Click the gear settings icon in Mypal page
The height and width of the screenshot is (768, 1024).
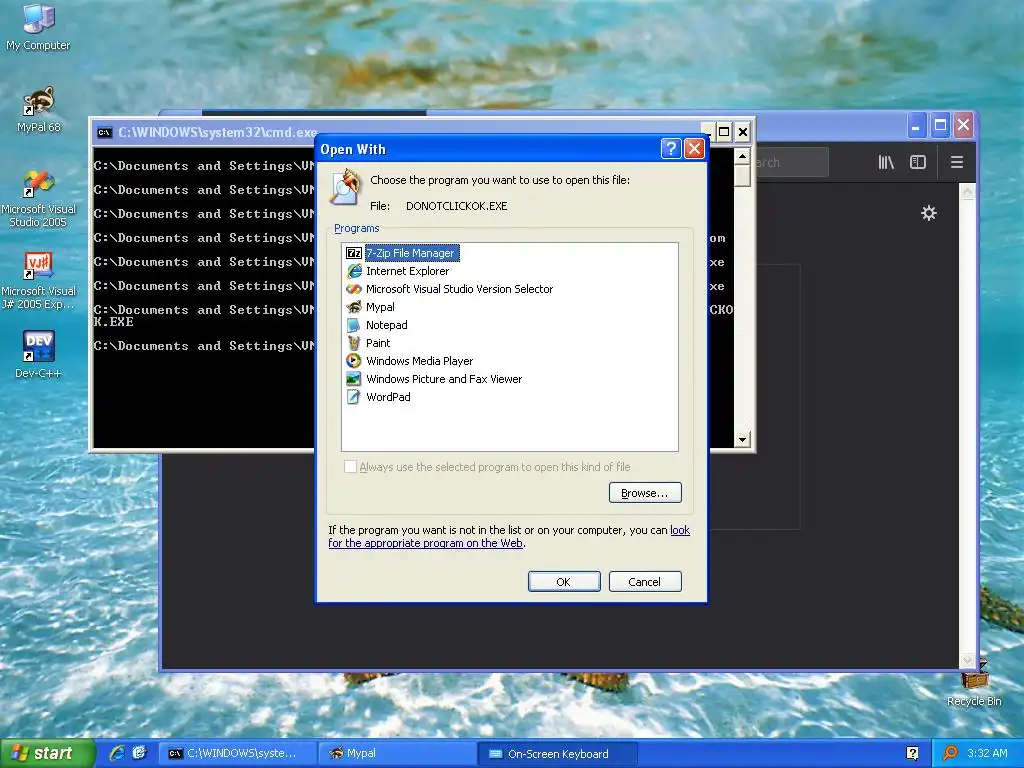click(929, 213)
